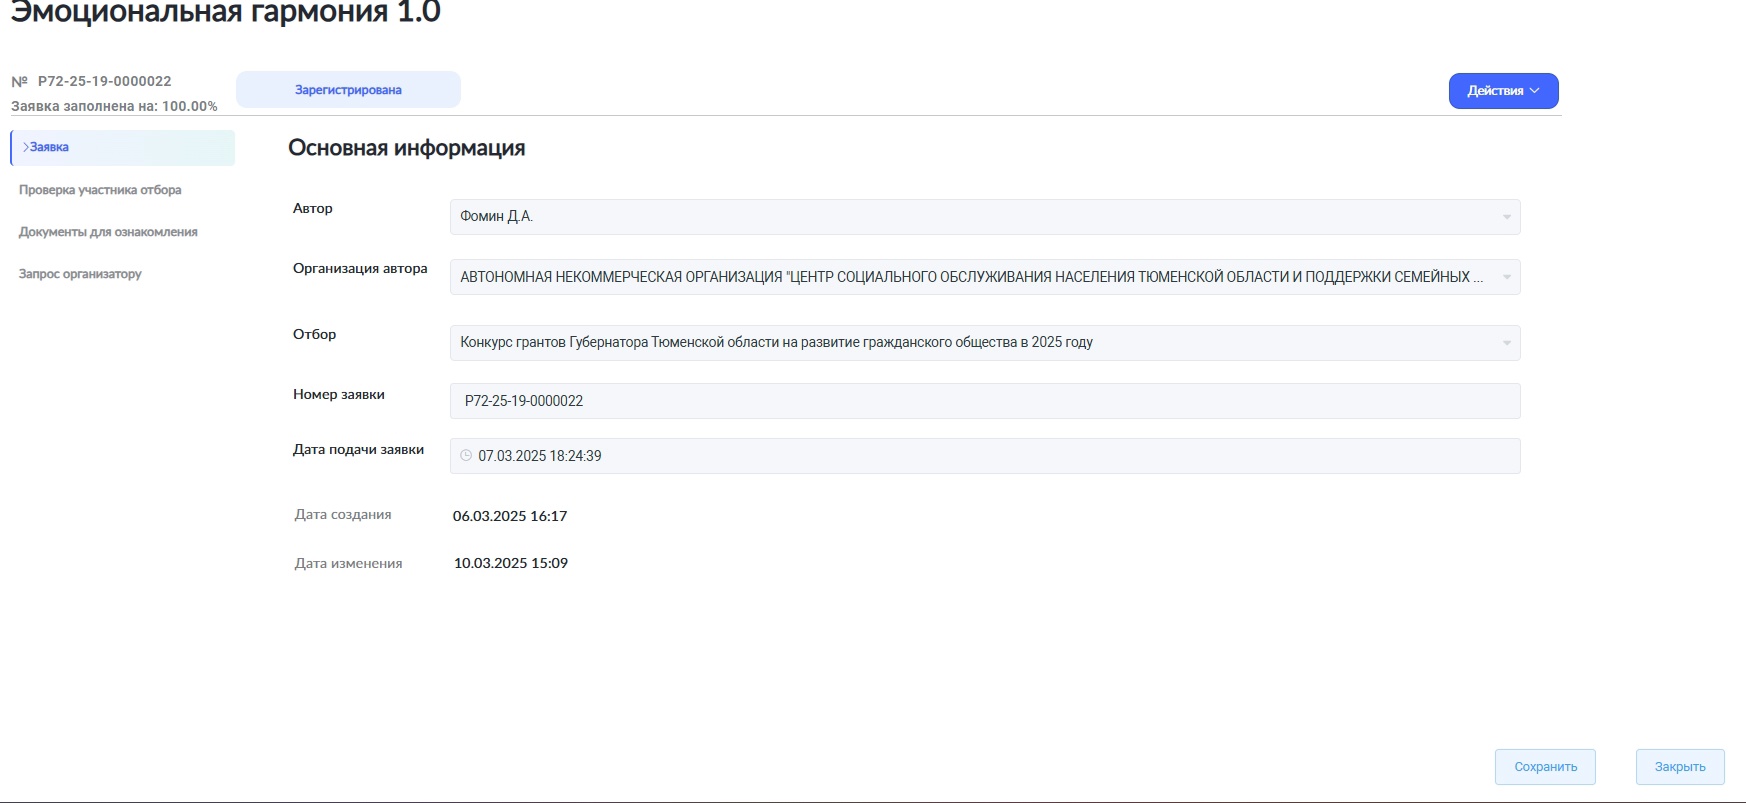1746x803 pixels.
Task: Click the Конкурс грантов Губернатора selection text
Action: [x=776, y=343]
